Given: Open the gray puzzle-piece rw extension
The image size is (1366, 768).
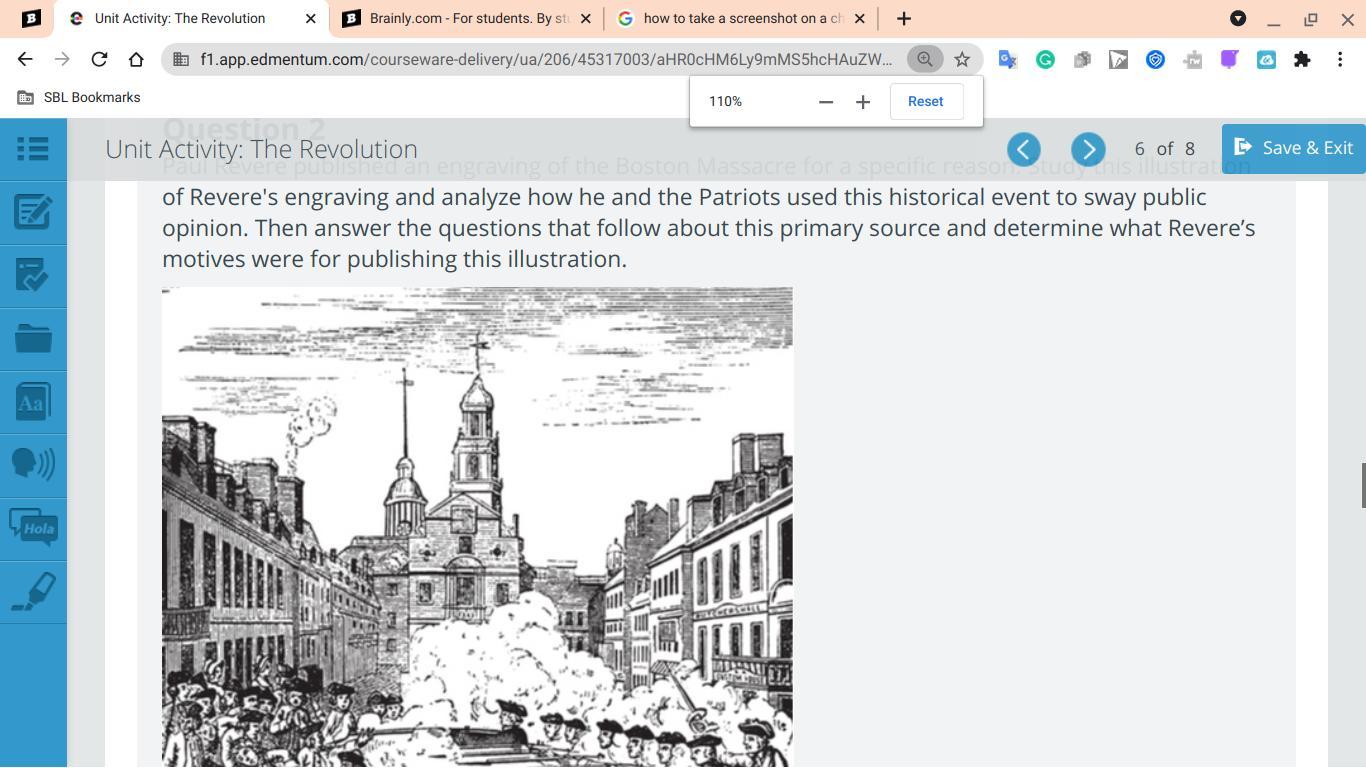Looking at the screenshot, I should pos(1192,59).
